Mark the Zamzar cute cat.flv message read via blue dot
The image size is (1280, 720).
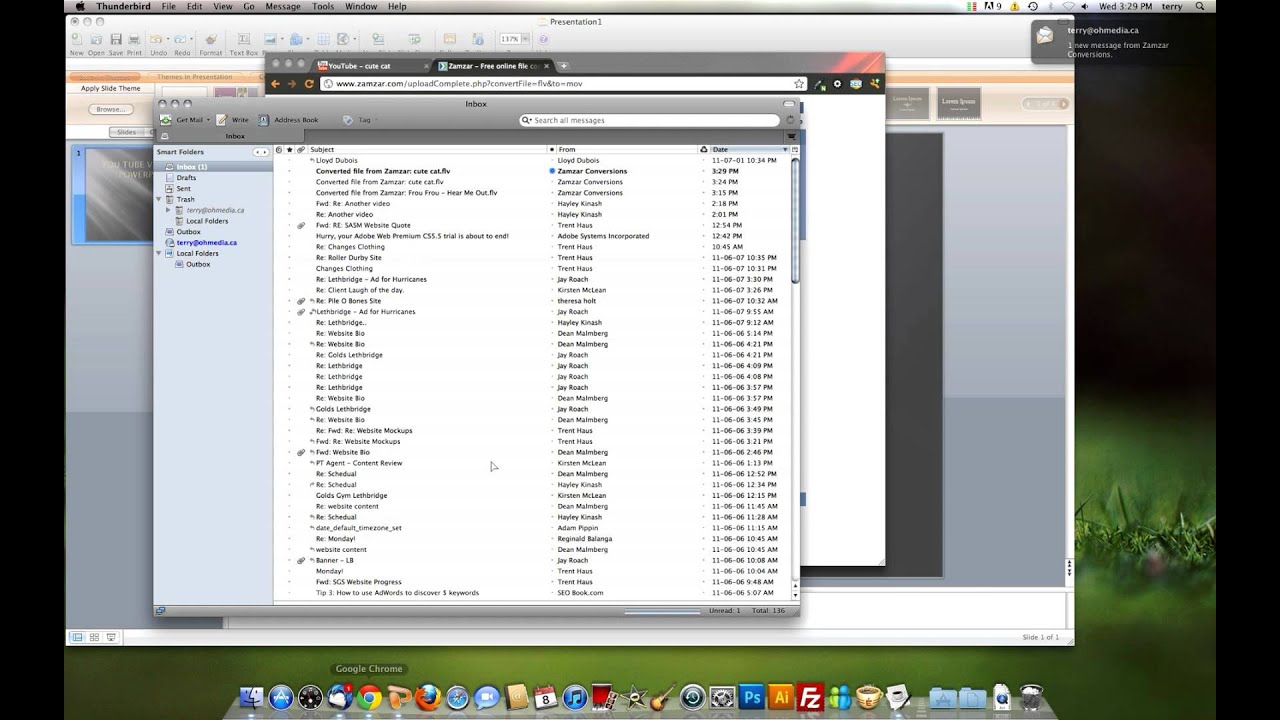tap(552, 171)
